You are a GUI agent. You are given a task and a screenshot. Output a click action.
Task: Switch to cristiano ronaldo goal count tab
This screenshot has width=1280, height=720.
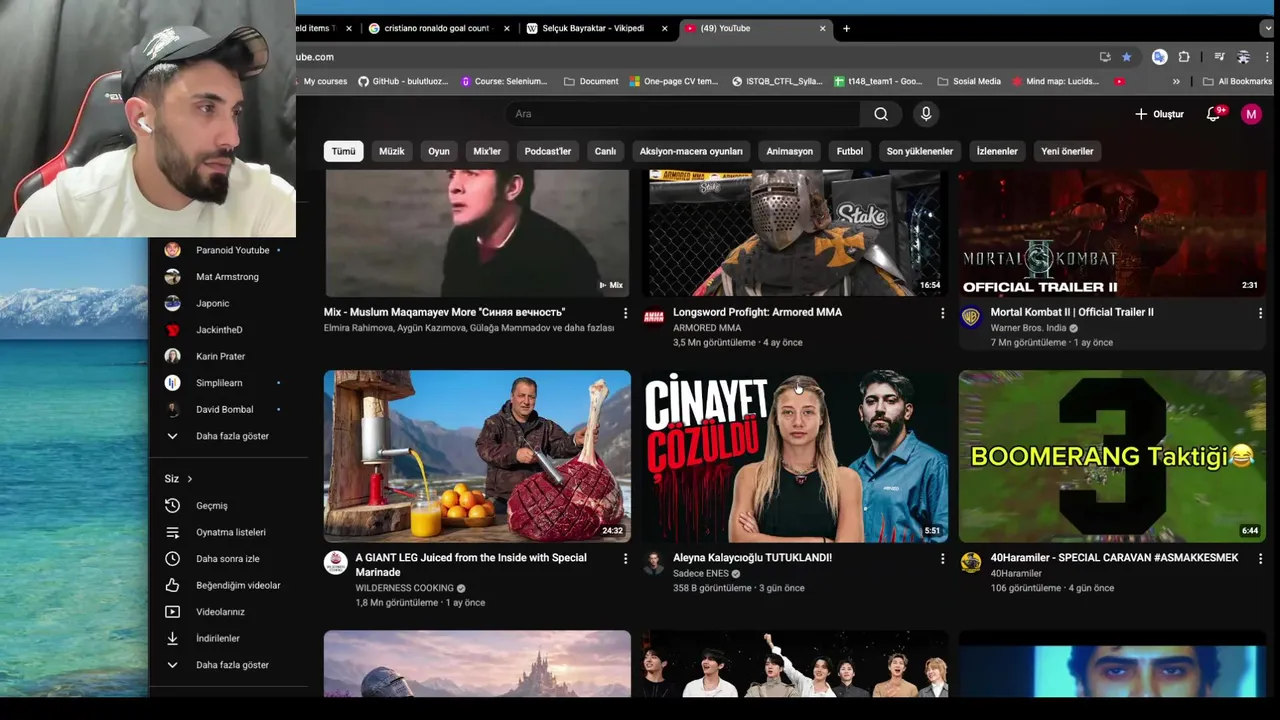pyautogui.click(x=439, y=28)
